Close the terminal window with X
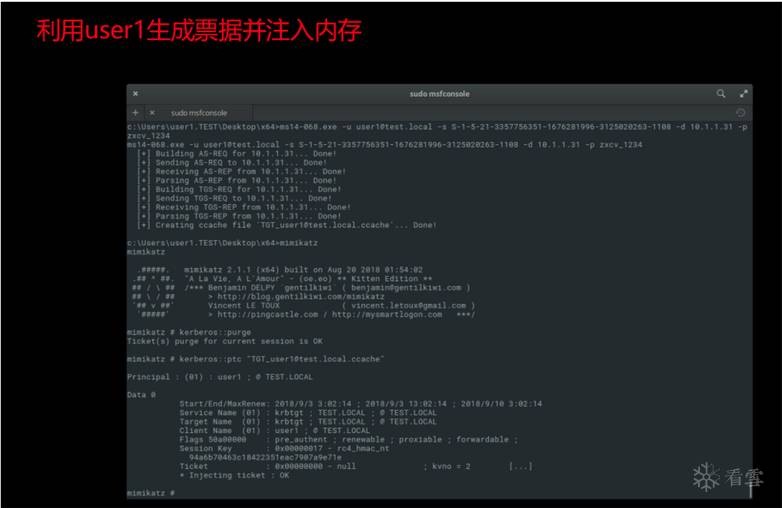The height and width of the screenshot is (508, 782). click(136, 93)
